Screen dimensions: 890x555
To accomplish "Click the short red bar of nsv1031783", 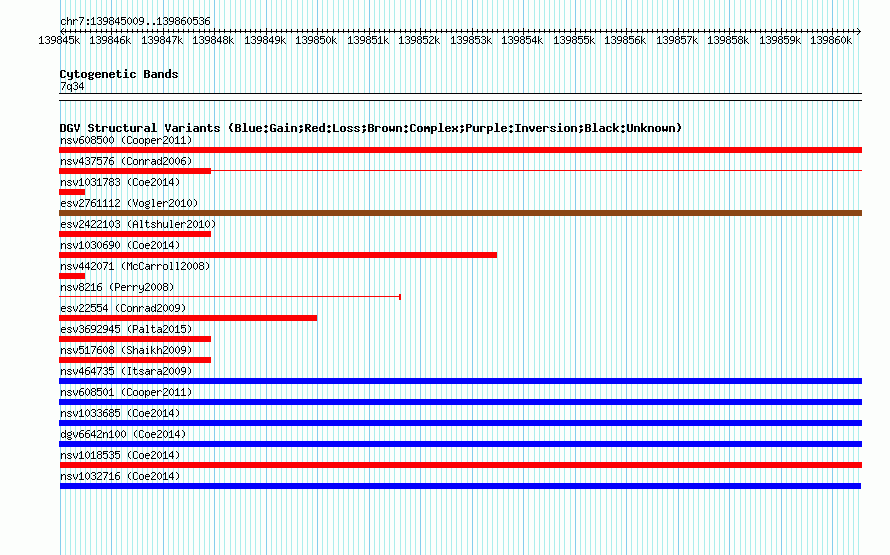I will point(72,192).
